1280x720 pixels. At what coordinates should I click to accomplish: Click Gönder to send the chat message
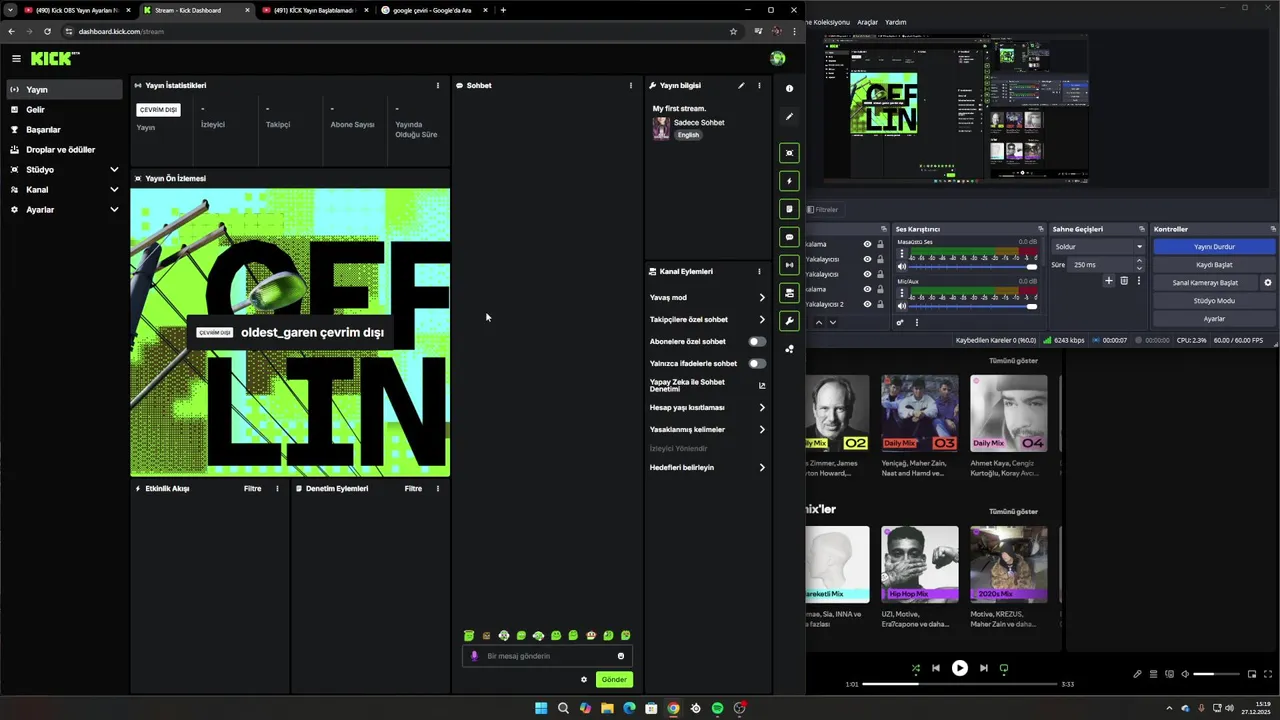tap(614, 680)
